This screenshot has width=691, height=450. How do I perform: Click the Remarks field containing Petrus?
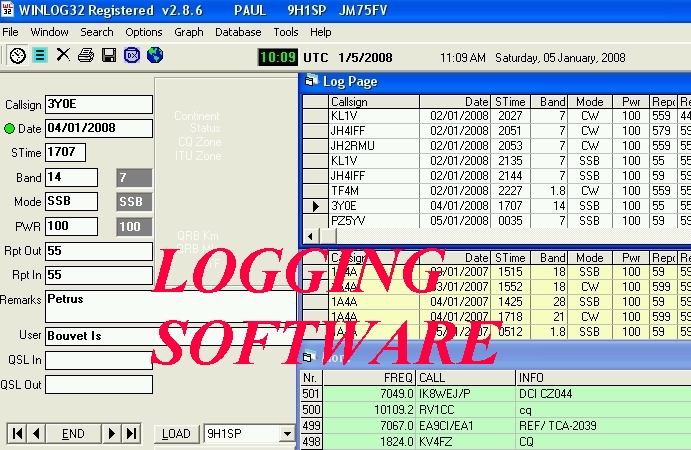click(171, 306)
